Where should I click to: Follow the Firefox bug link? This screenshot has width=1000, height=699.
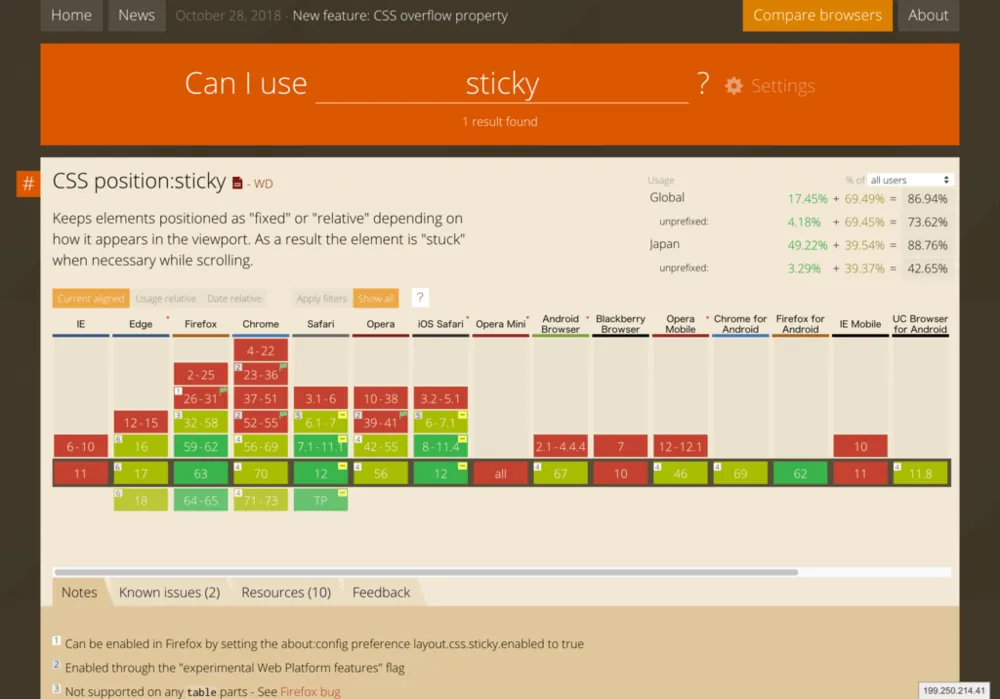310,691
